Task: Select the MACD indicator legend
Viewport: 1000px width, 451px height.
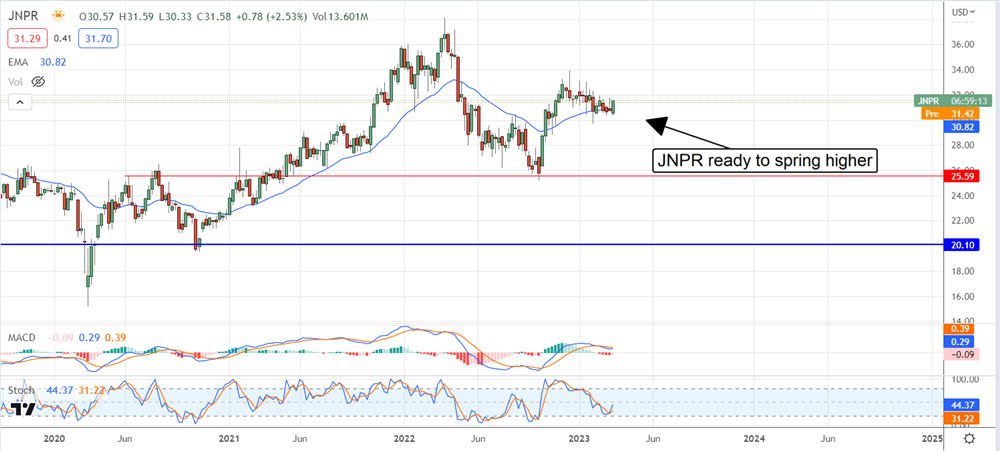Action: pyautogui.click(x=21, y=336)
